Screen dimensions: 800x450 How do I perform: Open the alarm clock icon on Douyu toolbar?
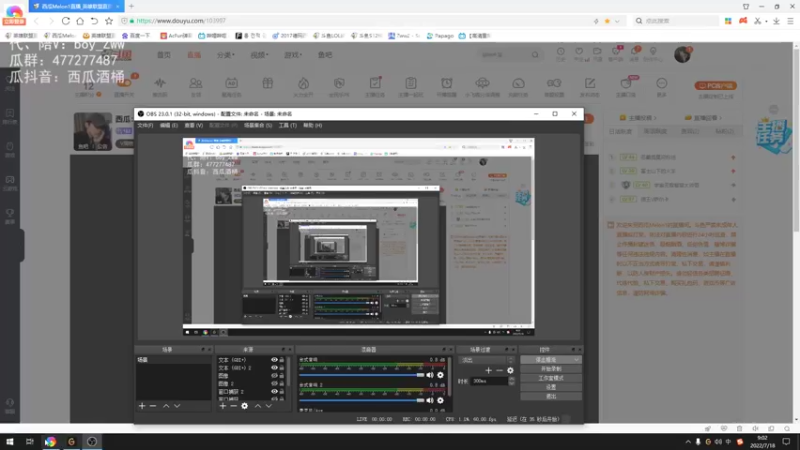[446, 84]
